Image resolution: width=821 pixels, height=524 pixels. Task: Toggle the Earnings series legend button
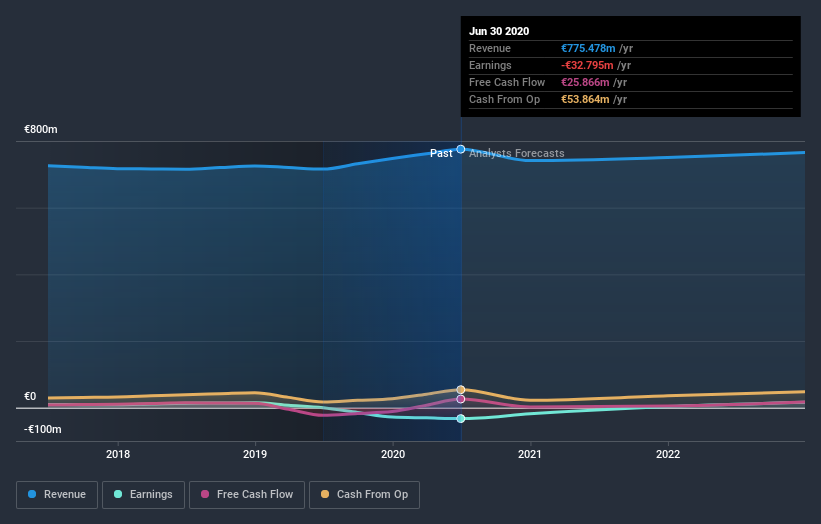coord(143,495)
